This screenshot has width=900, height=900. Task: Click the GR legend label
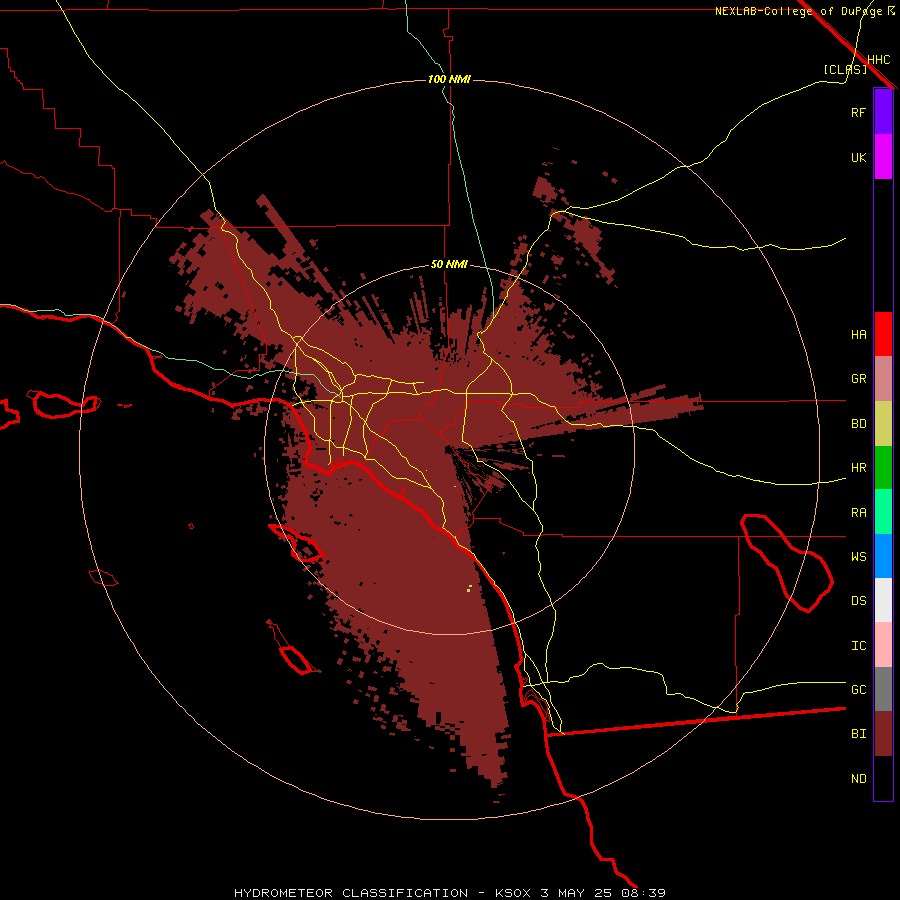pos(858,379)
